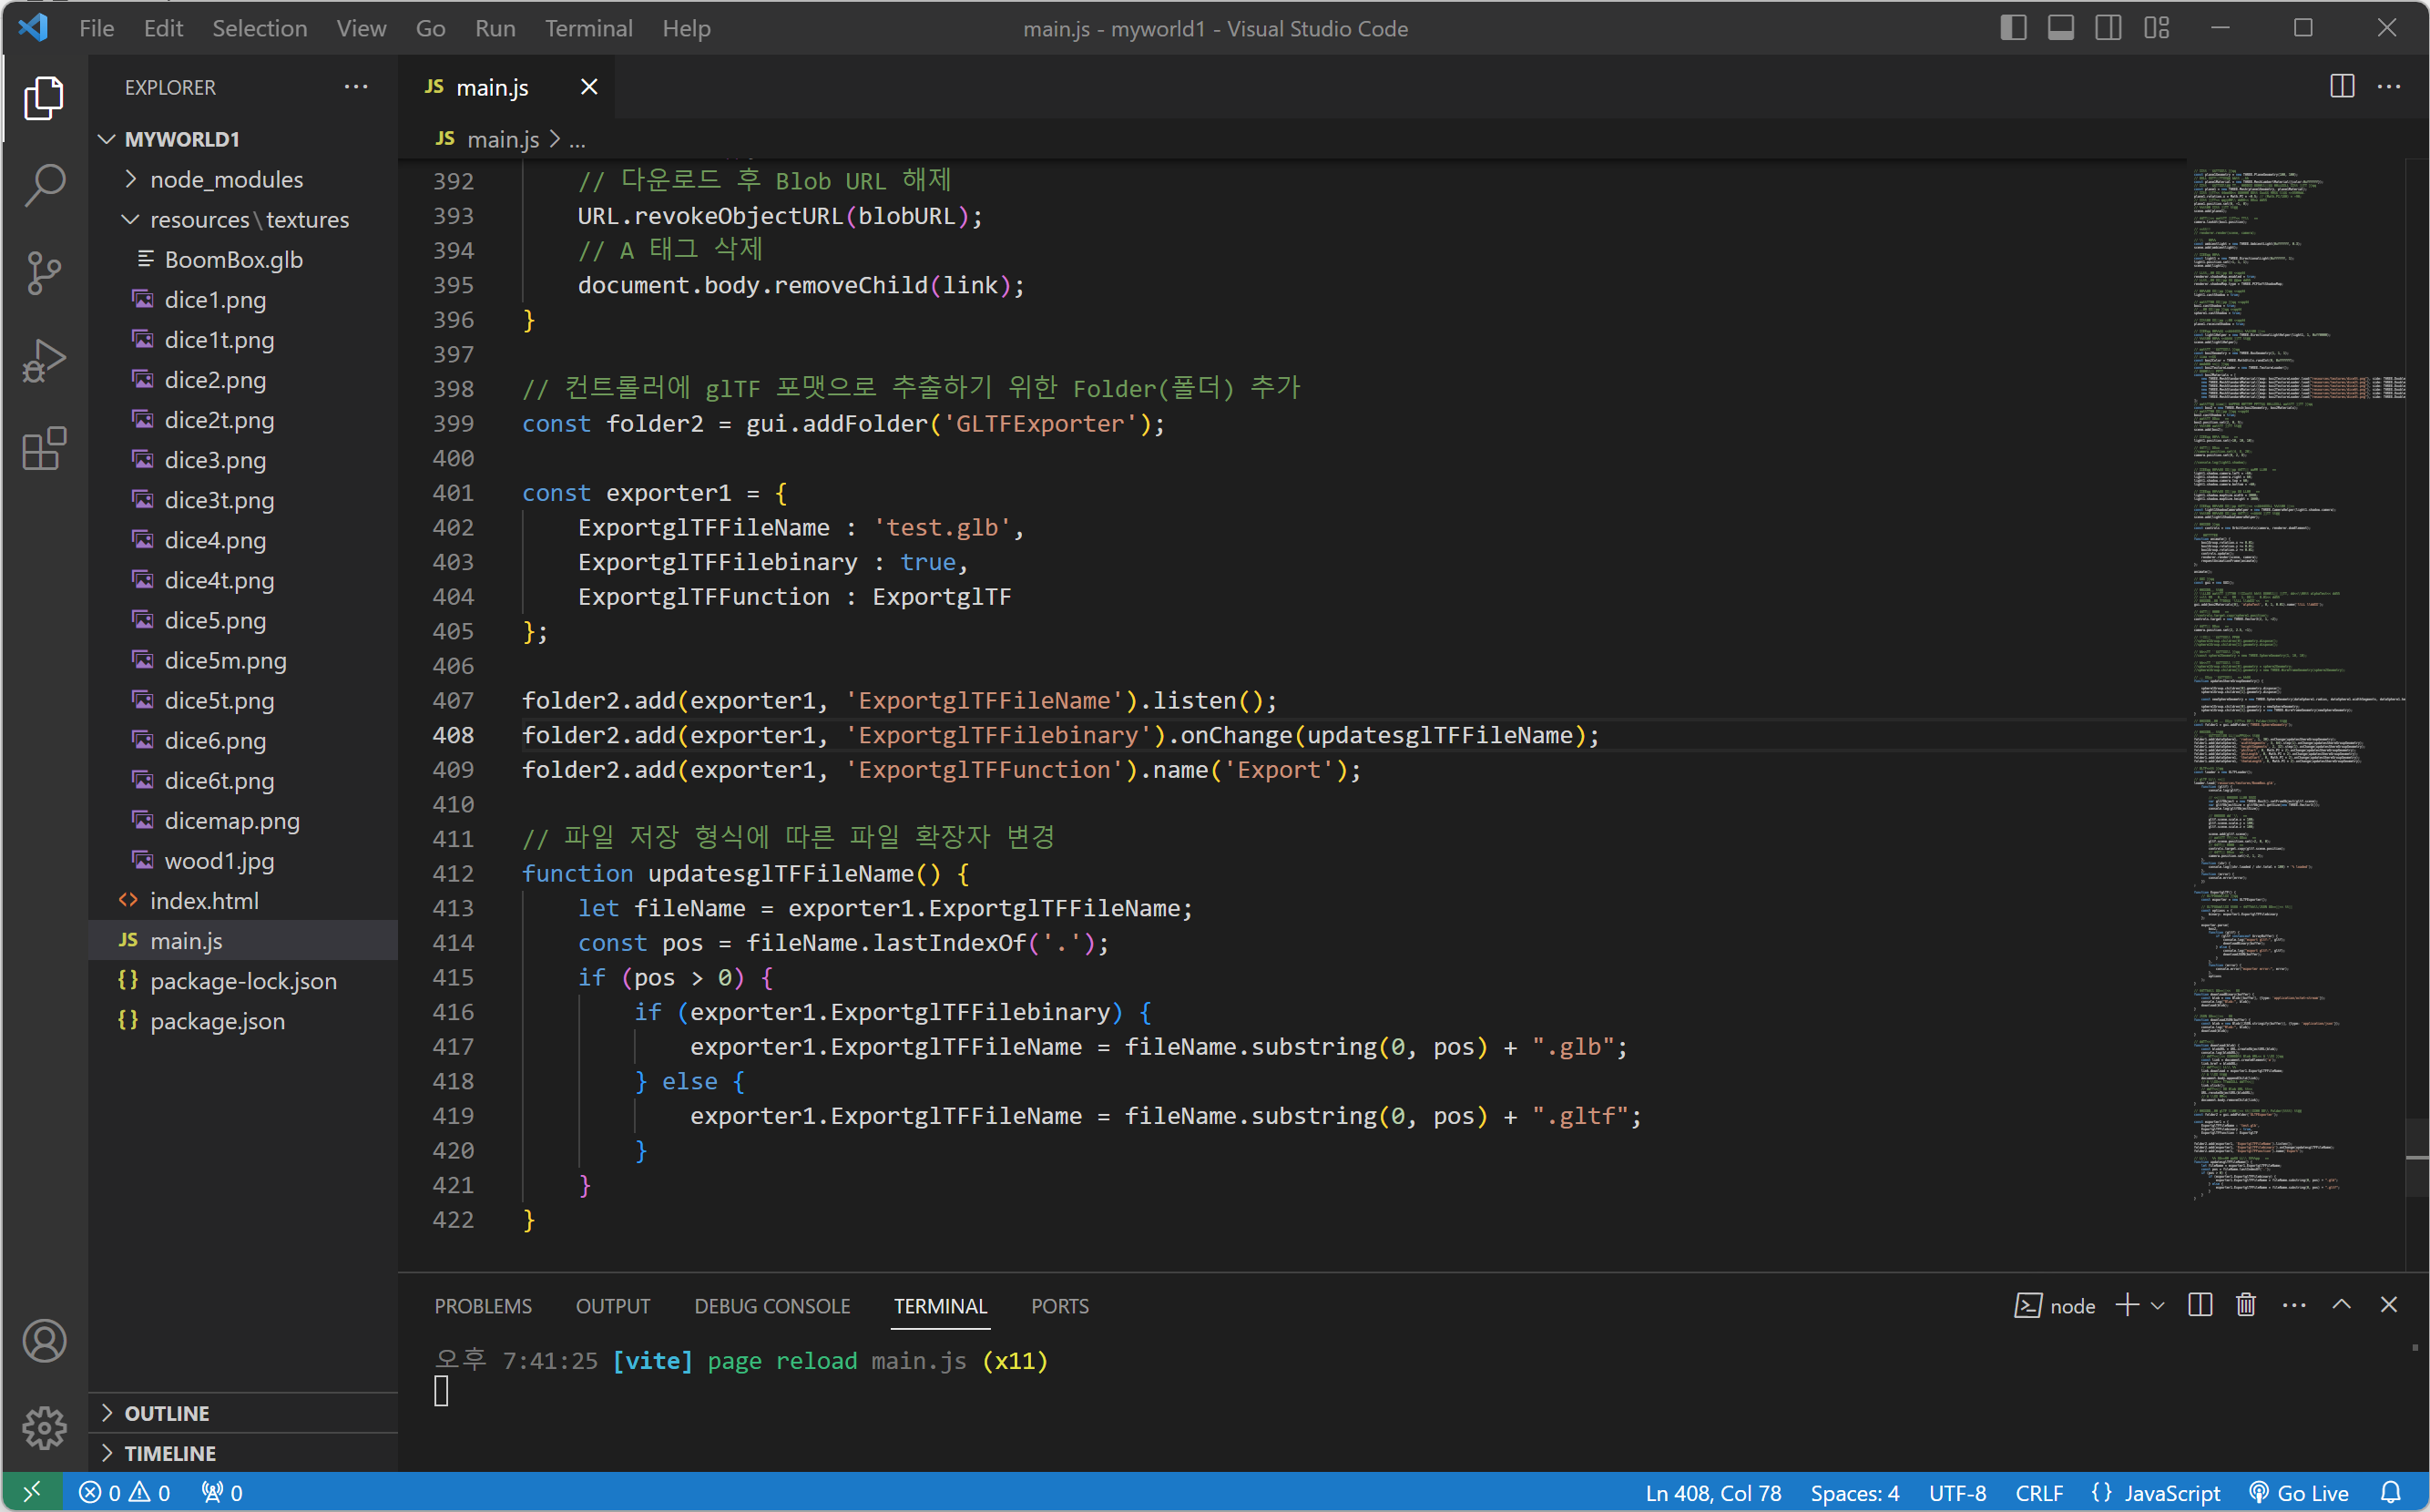
Task: Kill the terminal with trash icon
Action: click(x=2245, y=1305)
